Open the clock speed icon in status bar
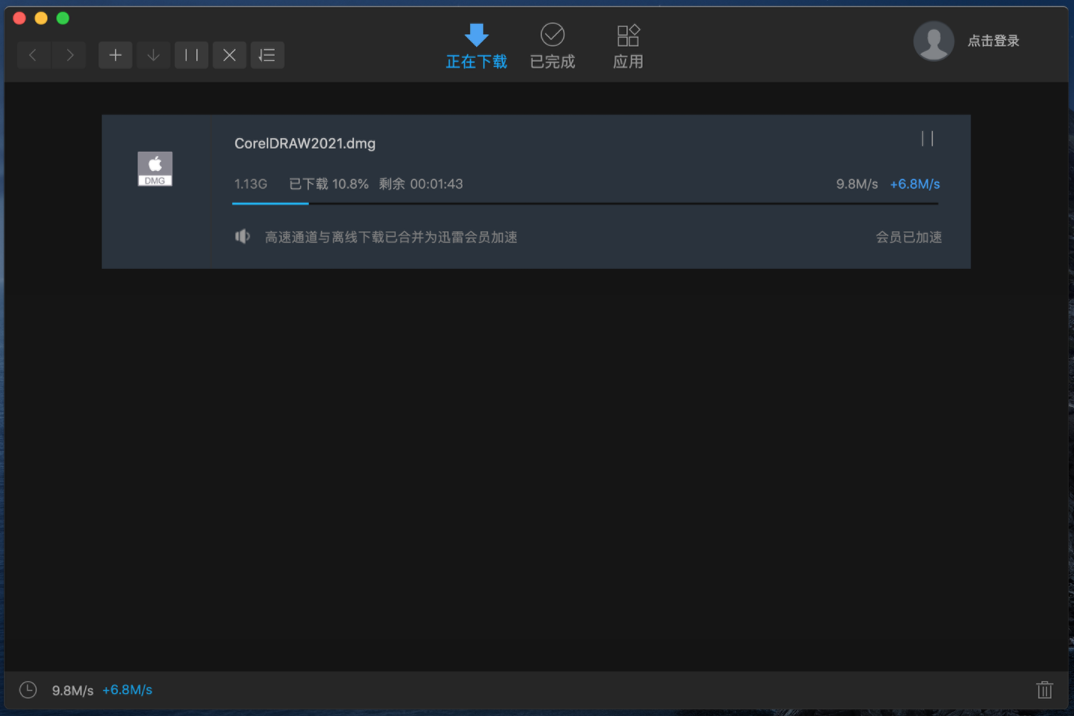This screenshot has width=1074, height=716. (x=28, y=689)
